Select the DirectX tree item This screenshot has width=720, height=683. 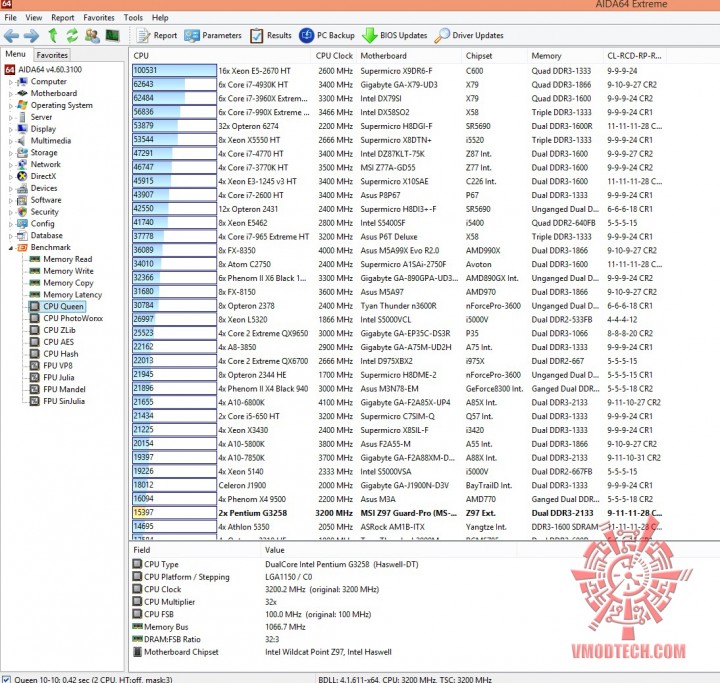point(43,176)
